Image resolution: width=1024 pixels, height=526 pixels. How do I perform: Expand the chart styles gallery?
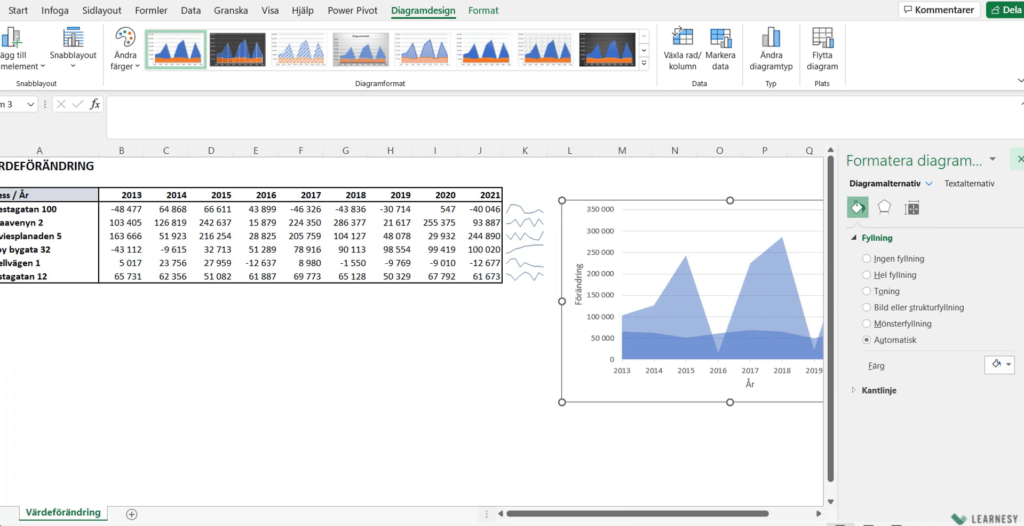click(644, 63)
